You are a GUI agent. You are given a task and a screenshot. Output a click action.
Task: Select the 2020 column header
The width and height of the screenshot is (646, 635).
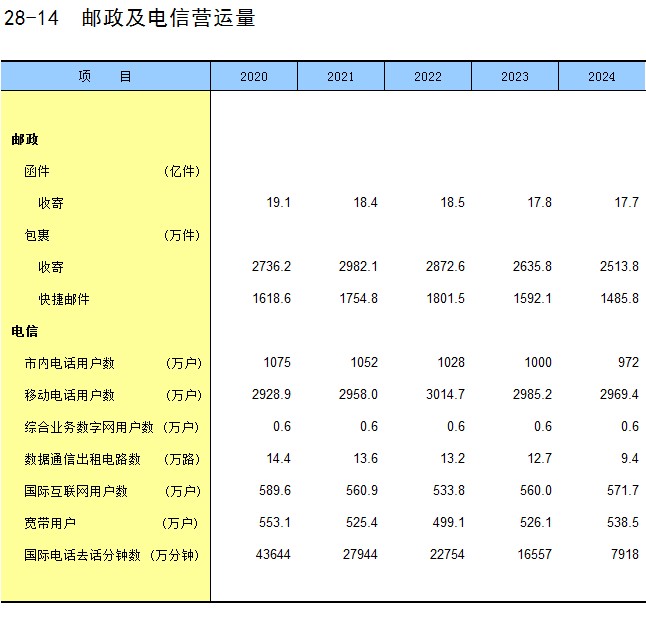coord(254,77)
